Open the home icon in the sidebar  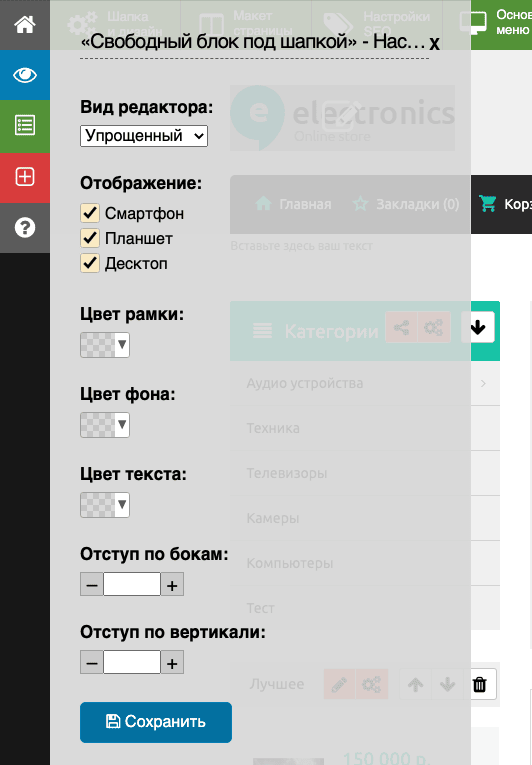[x=24, y=25]
